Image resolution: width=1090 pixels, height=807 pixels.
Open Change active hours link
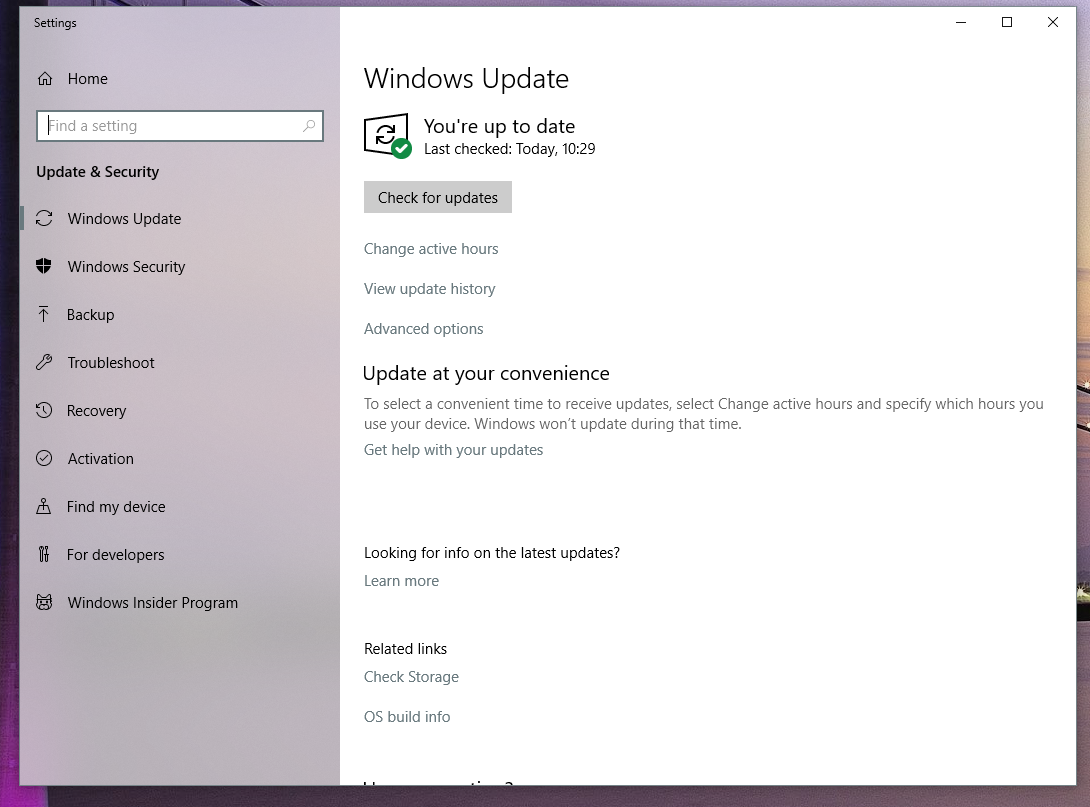click(431, 249)
